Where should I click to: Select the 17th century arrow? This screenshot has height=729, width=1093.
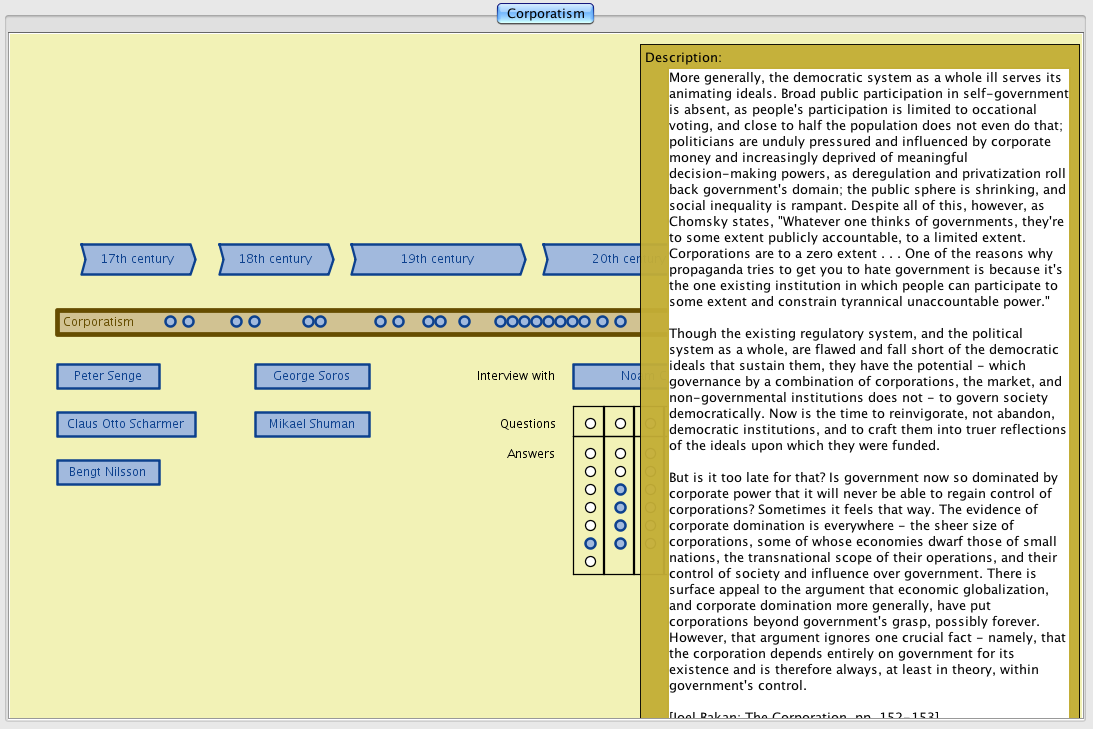[137, 259]
